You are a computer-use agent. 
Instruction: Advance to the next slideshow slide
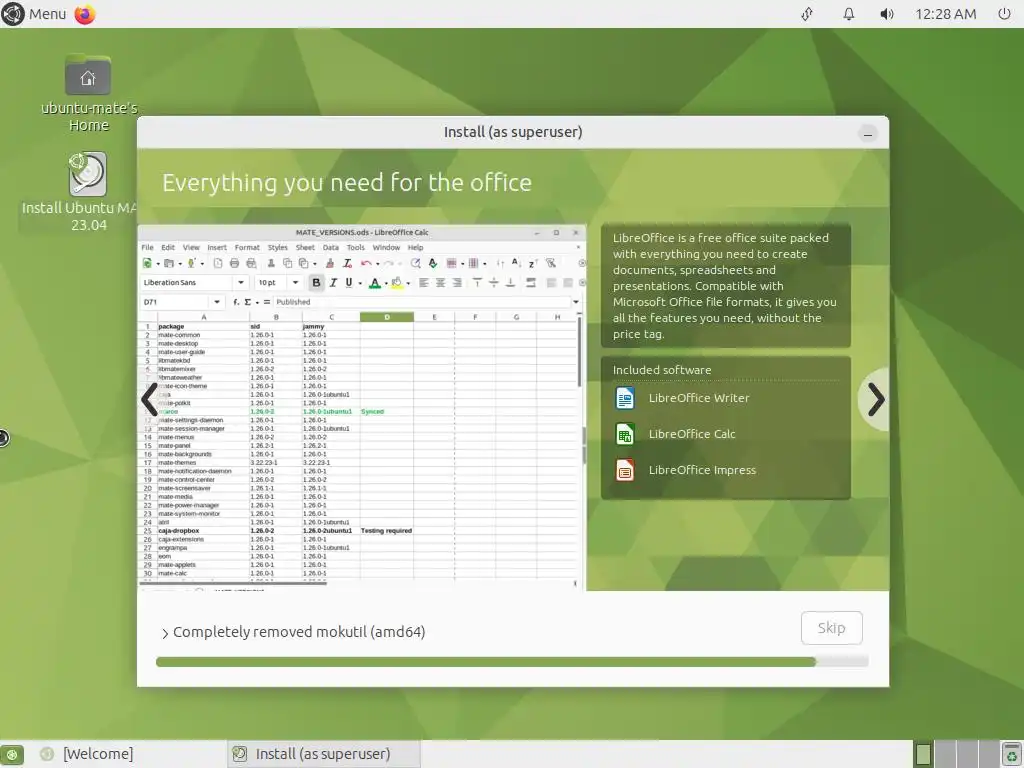coord(875,399)
